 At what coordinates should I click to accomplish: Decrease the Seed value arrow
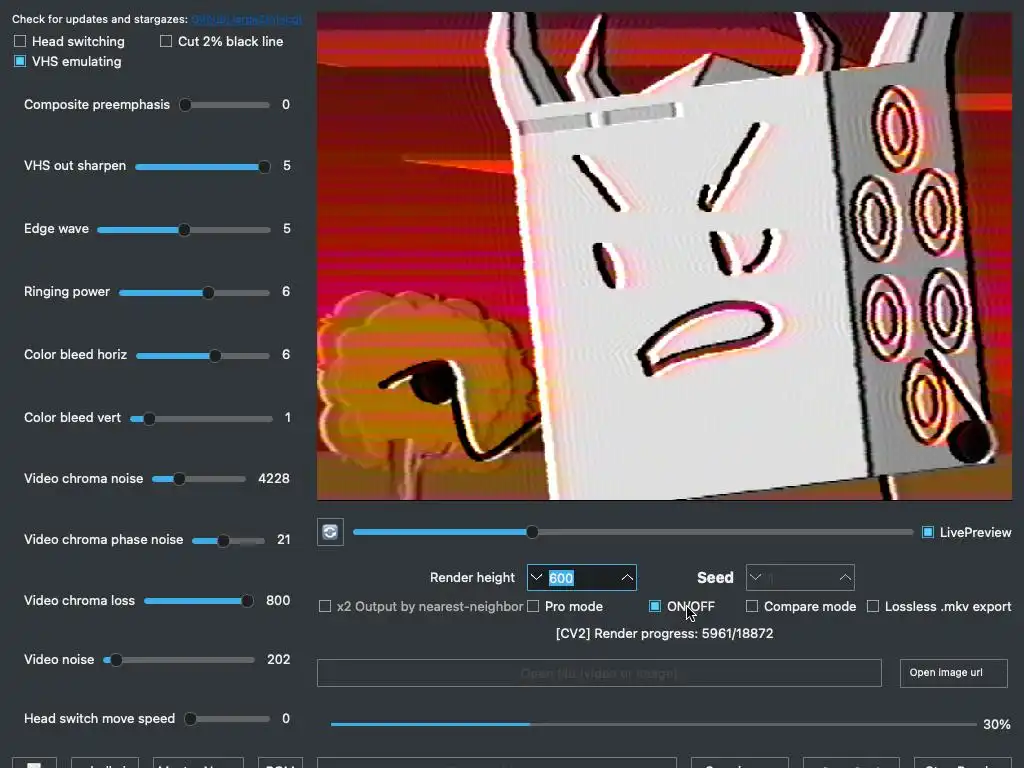756,577
